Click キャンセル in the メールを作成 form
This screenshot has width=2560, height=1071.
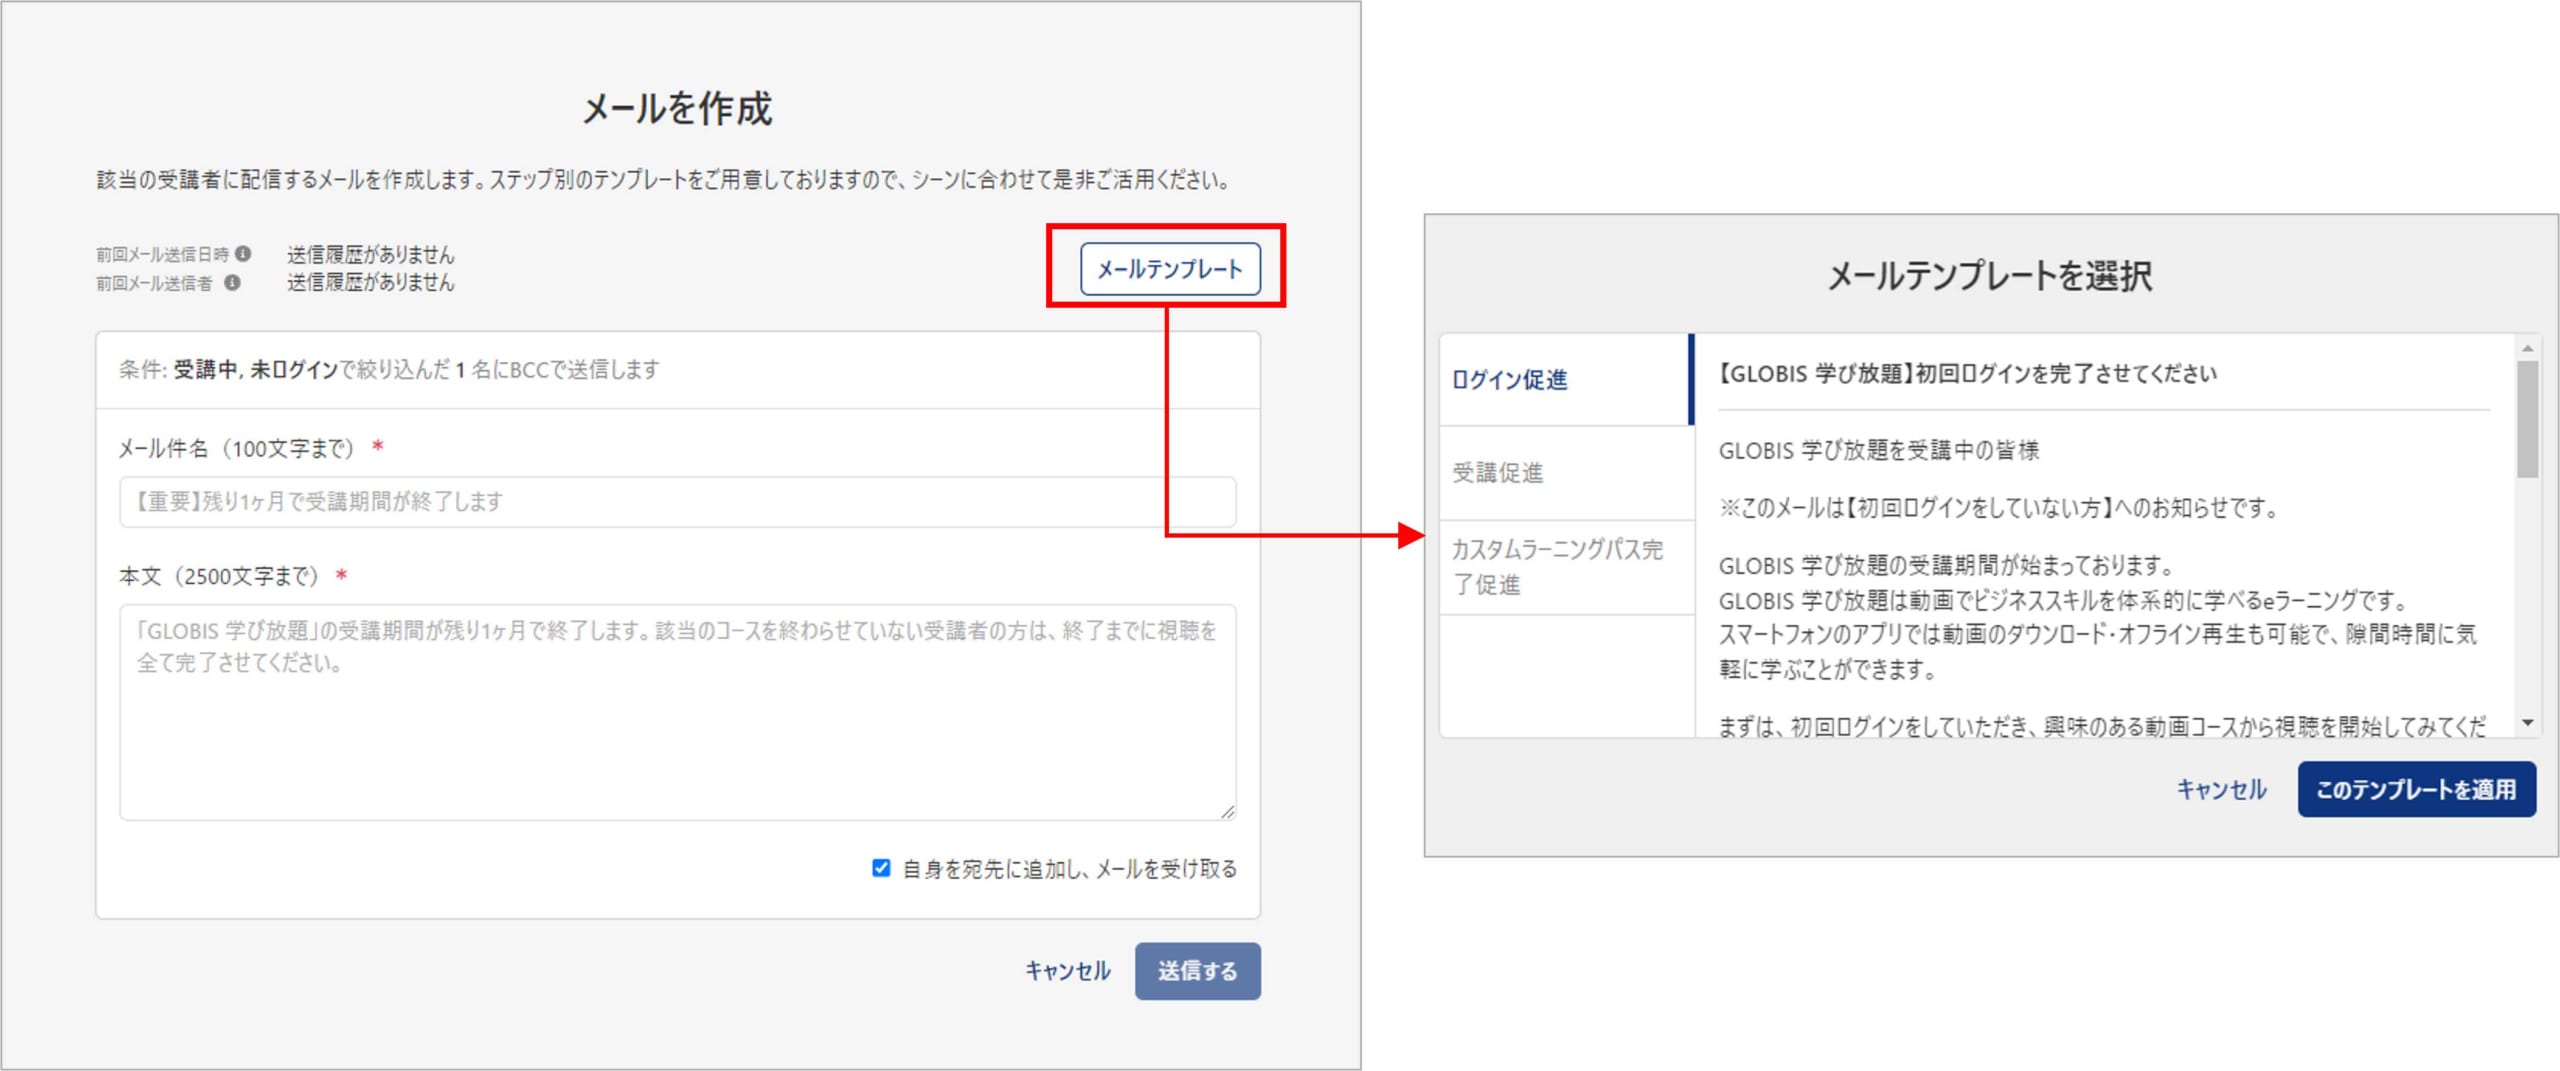1067,970
